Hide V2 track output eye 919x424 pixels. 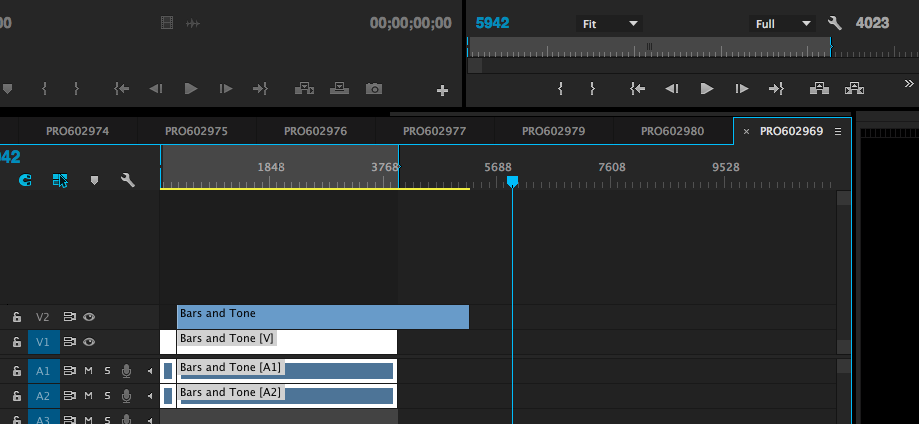click(x=89, y=317)
